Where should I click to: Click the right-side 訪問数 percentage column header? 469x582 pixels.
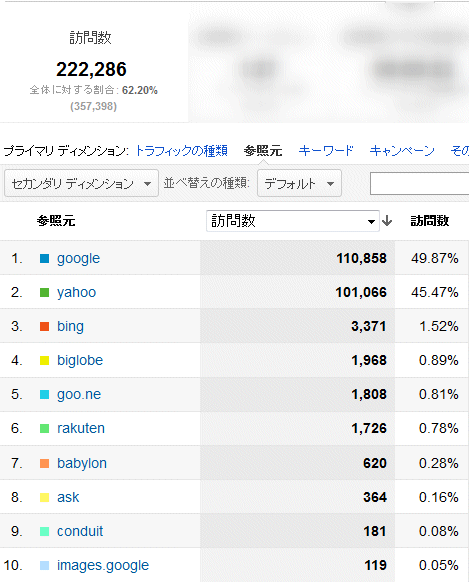coord(430,221)
